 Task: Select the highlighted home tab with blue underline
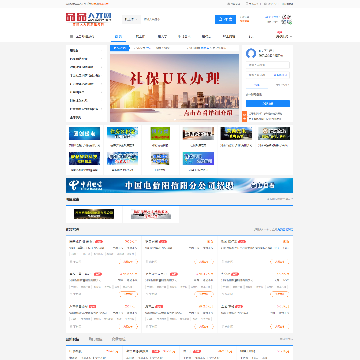[118, 36]
